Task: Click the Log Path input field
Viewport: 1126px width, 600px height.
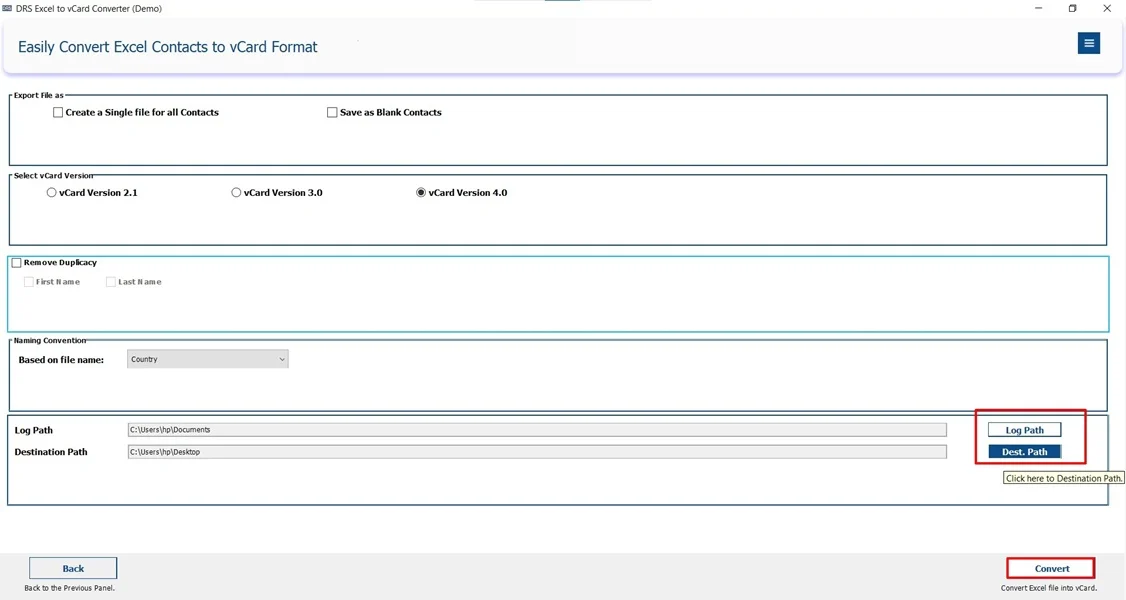Action: tap(536, 428)
